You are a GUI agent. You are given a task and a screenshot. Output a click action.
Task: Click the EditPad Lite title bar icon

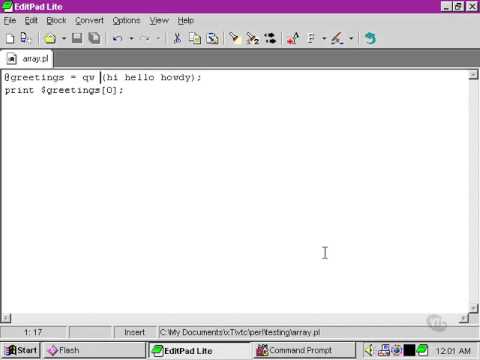pos(7,7)
